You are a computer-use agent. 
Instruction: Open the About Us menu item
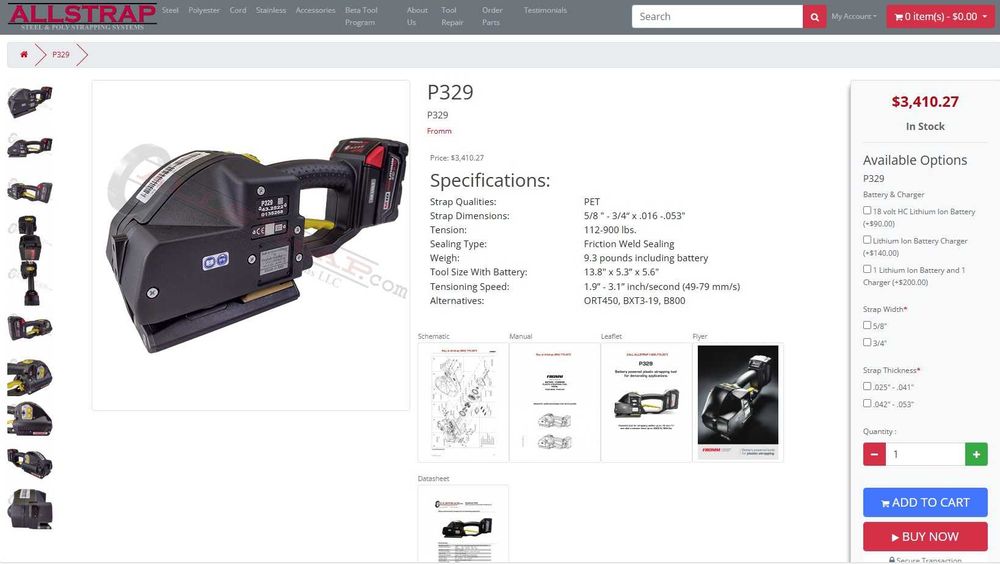point(417,17)
